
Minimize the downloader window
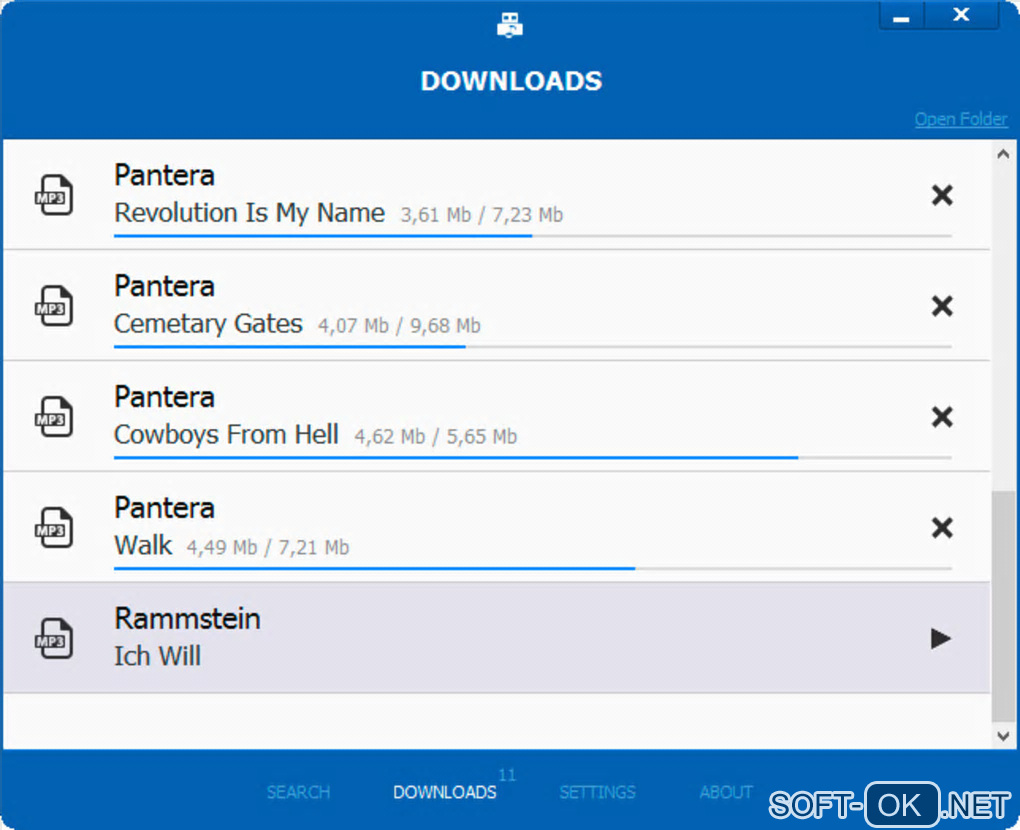[x=901, y=16]
